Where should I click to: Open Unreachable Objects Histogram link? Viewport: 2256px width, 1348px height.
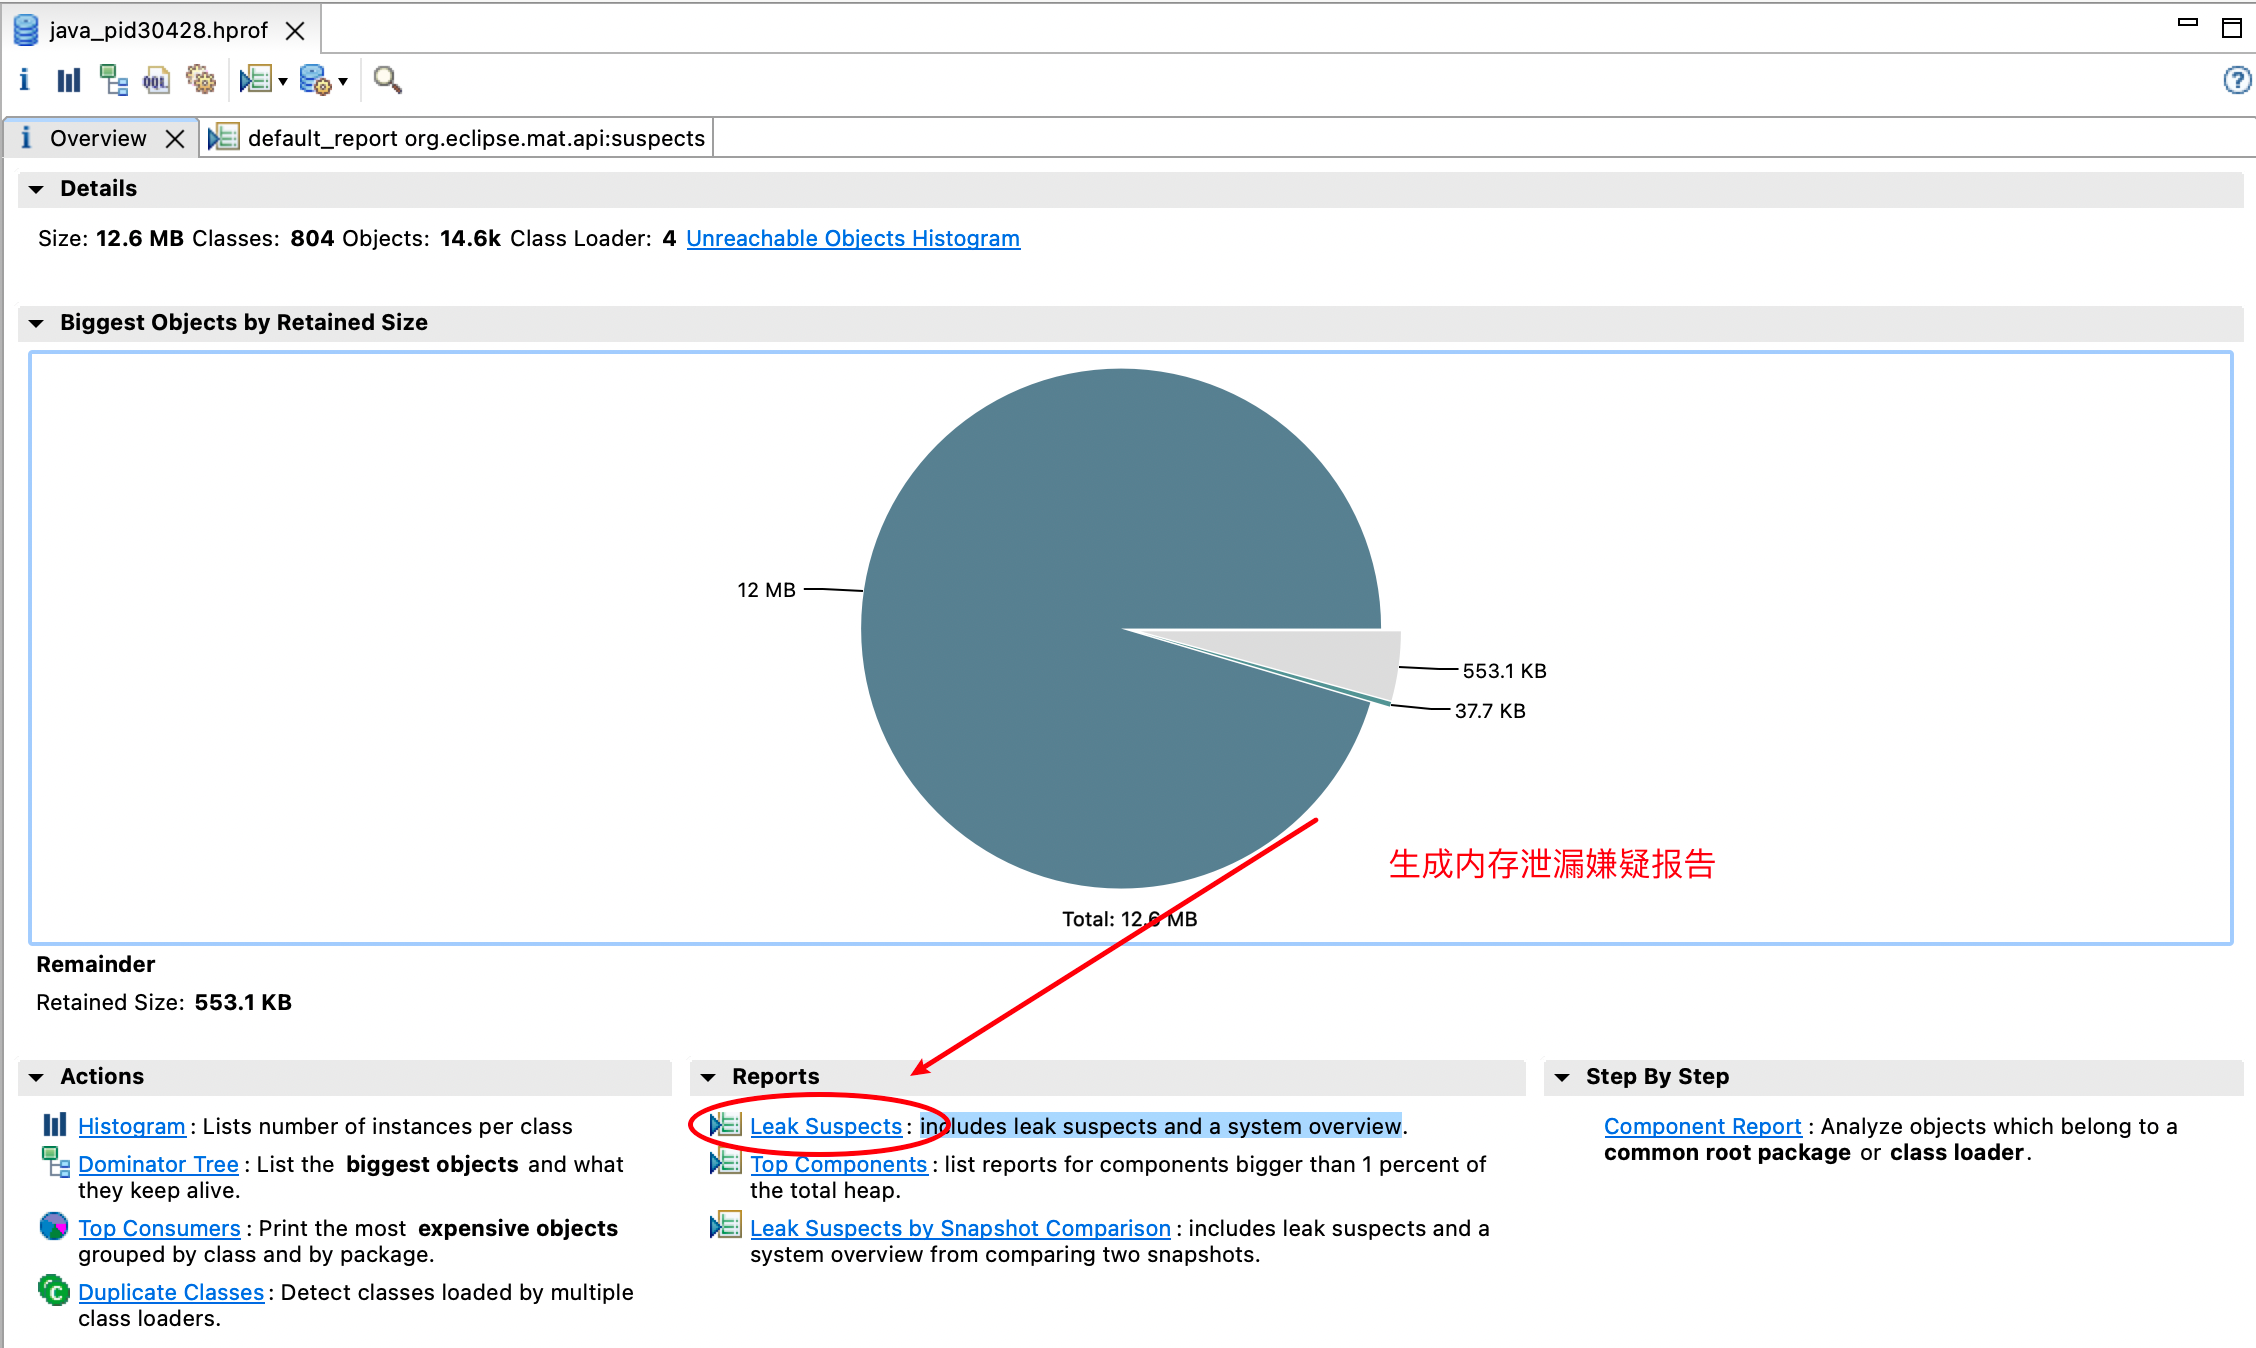click(853, 238)
